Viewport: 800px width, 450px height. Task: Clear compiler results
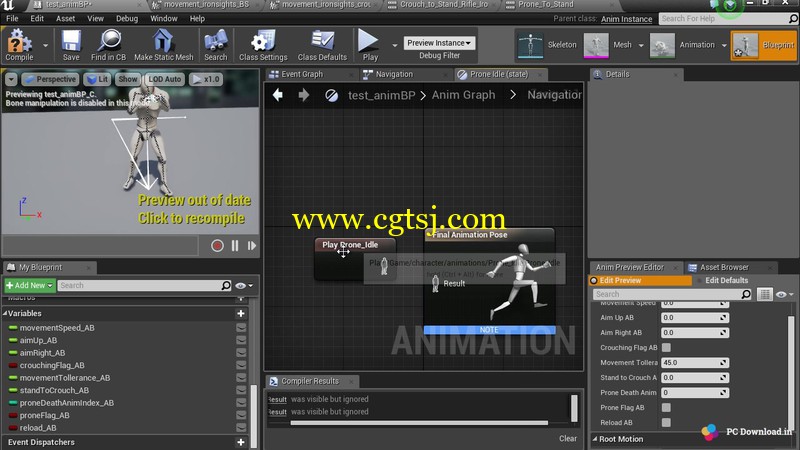pos(567,439)
